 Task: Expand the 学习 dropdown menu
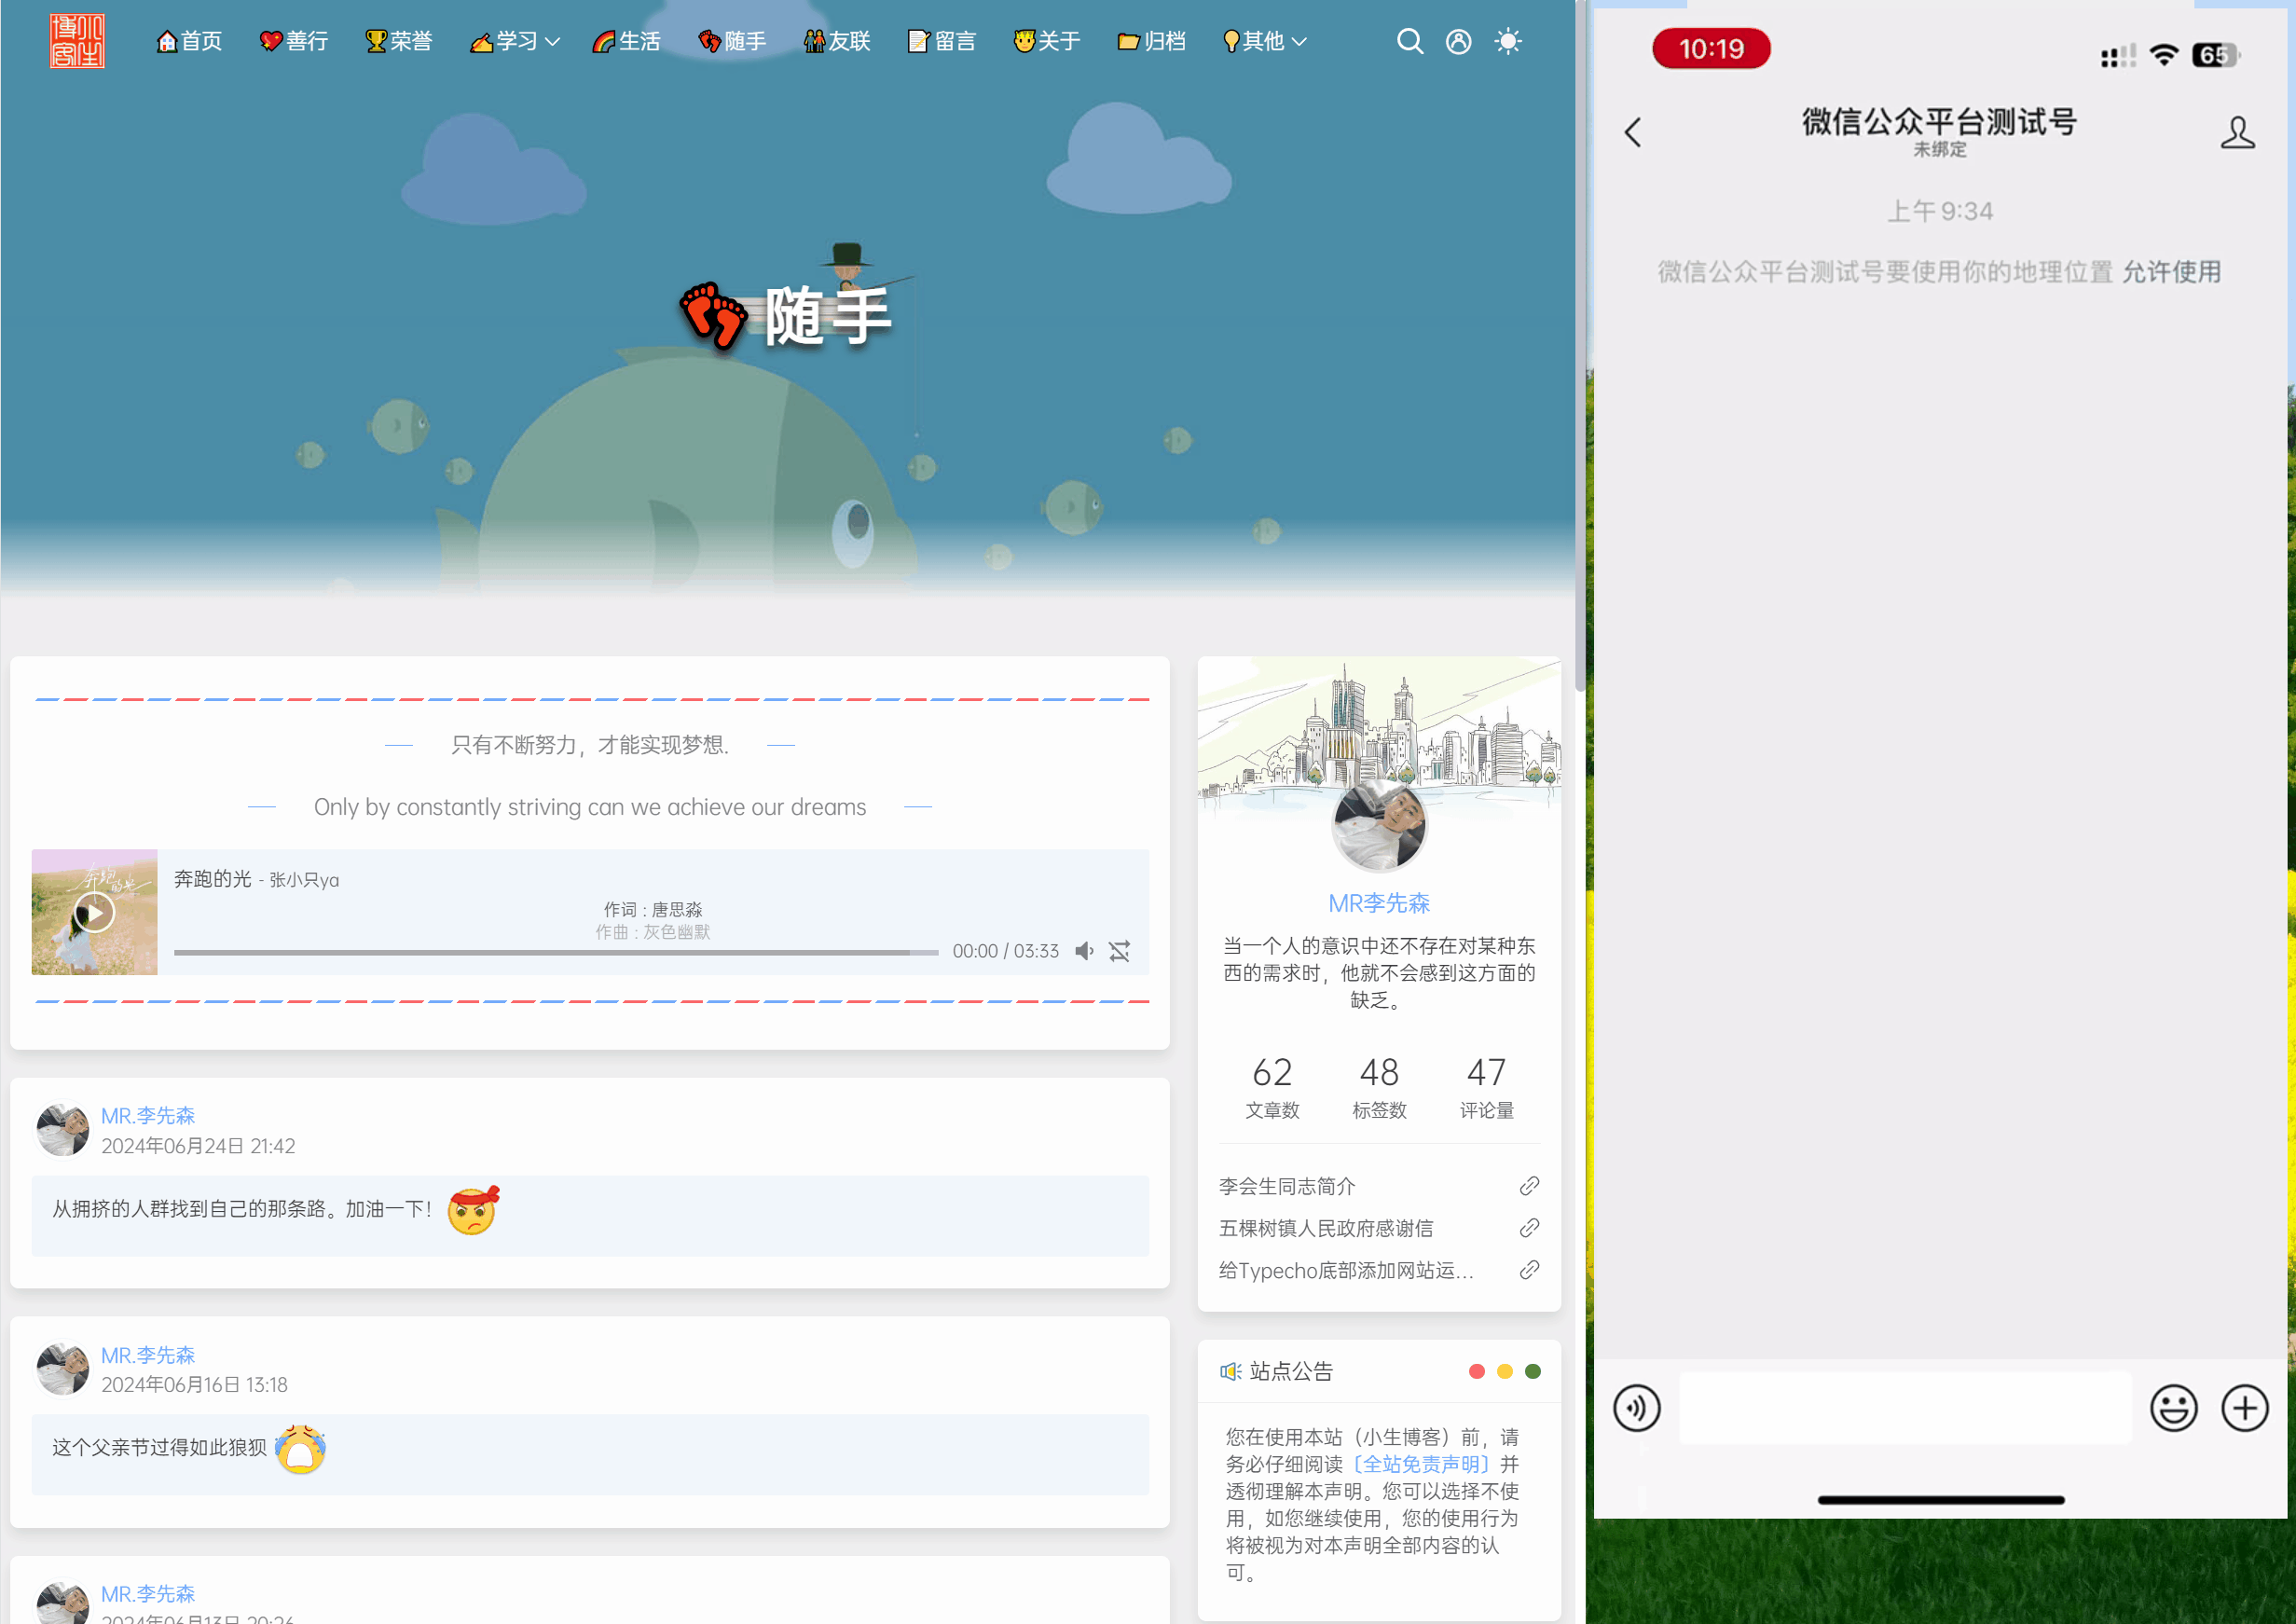(x=515, y=41)
